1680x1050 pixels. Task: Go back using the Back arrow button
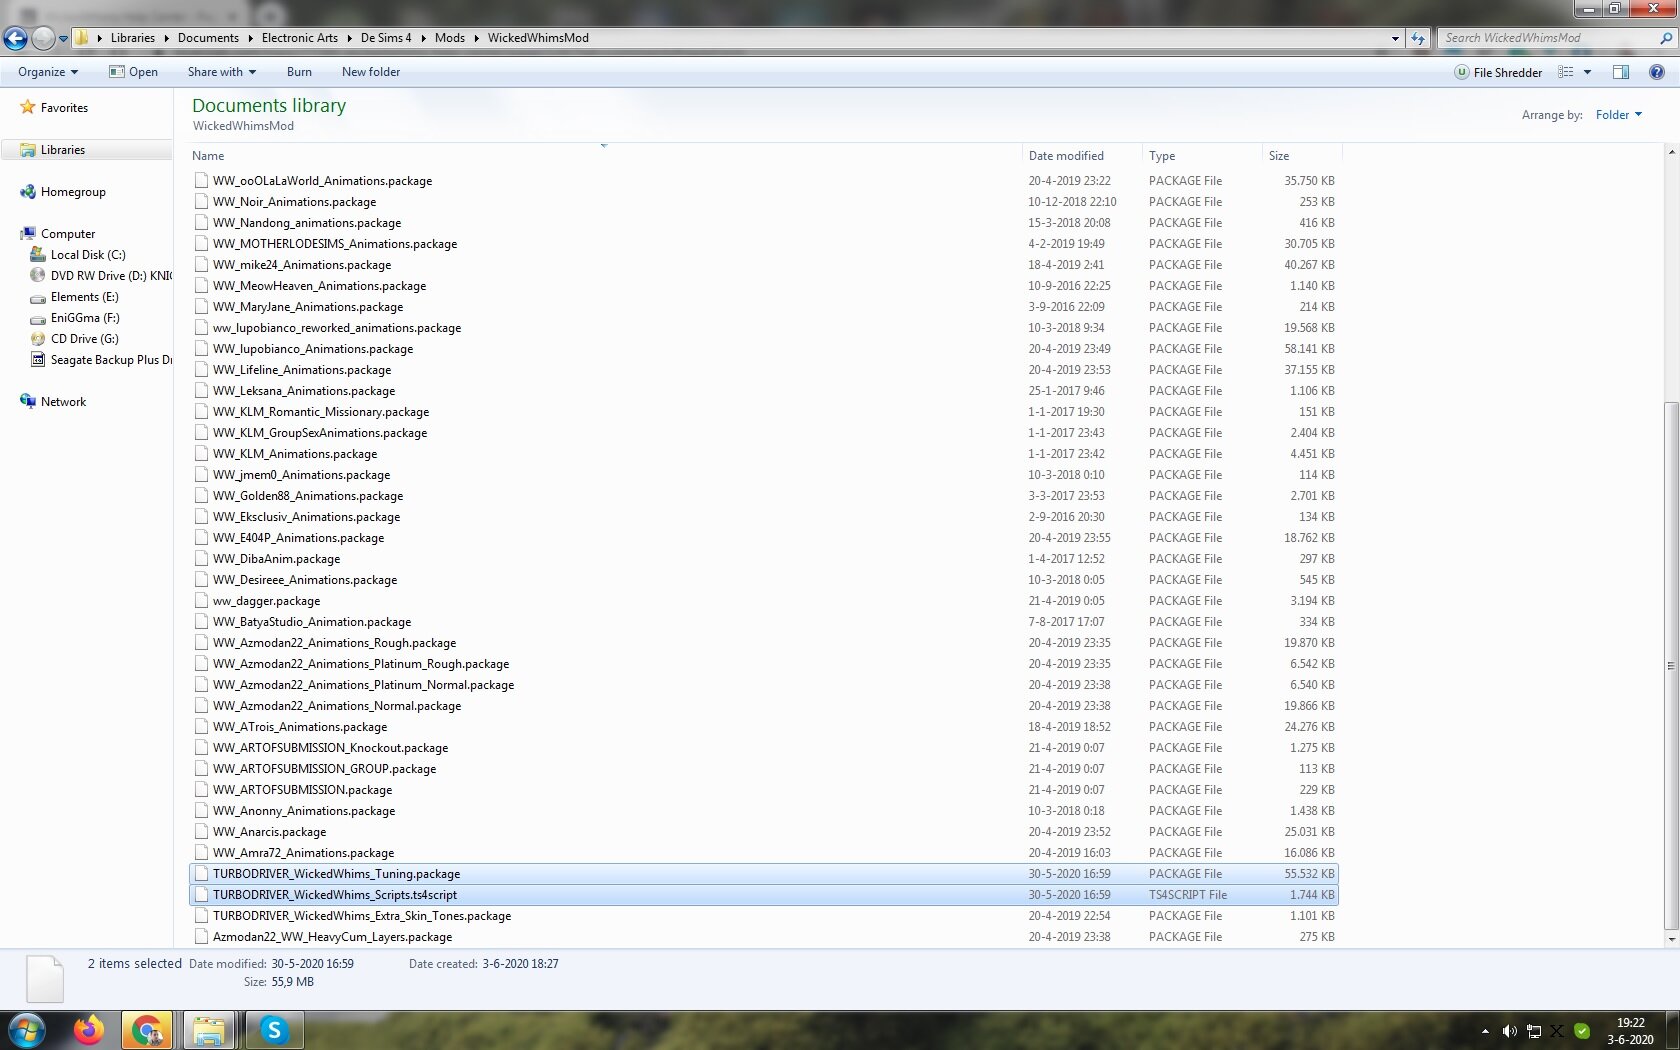pos(15,38)
